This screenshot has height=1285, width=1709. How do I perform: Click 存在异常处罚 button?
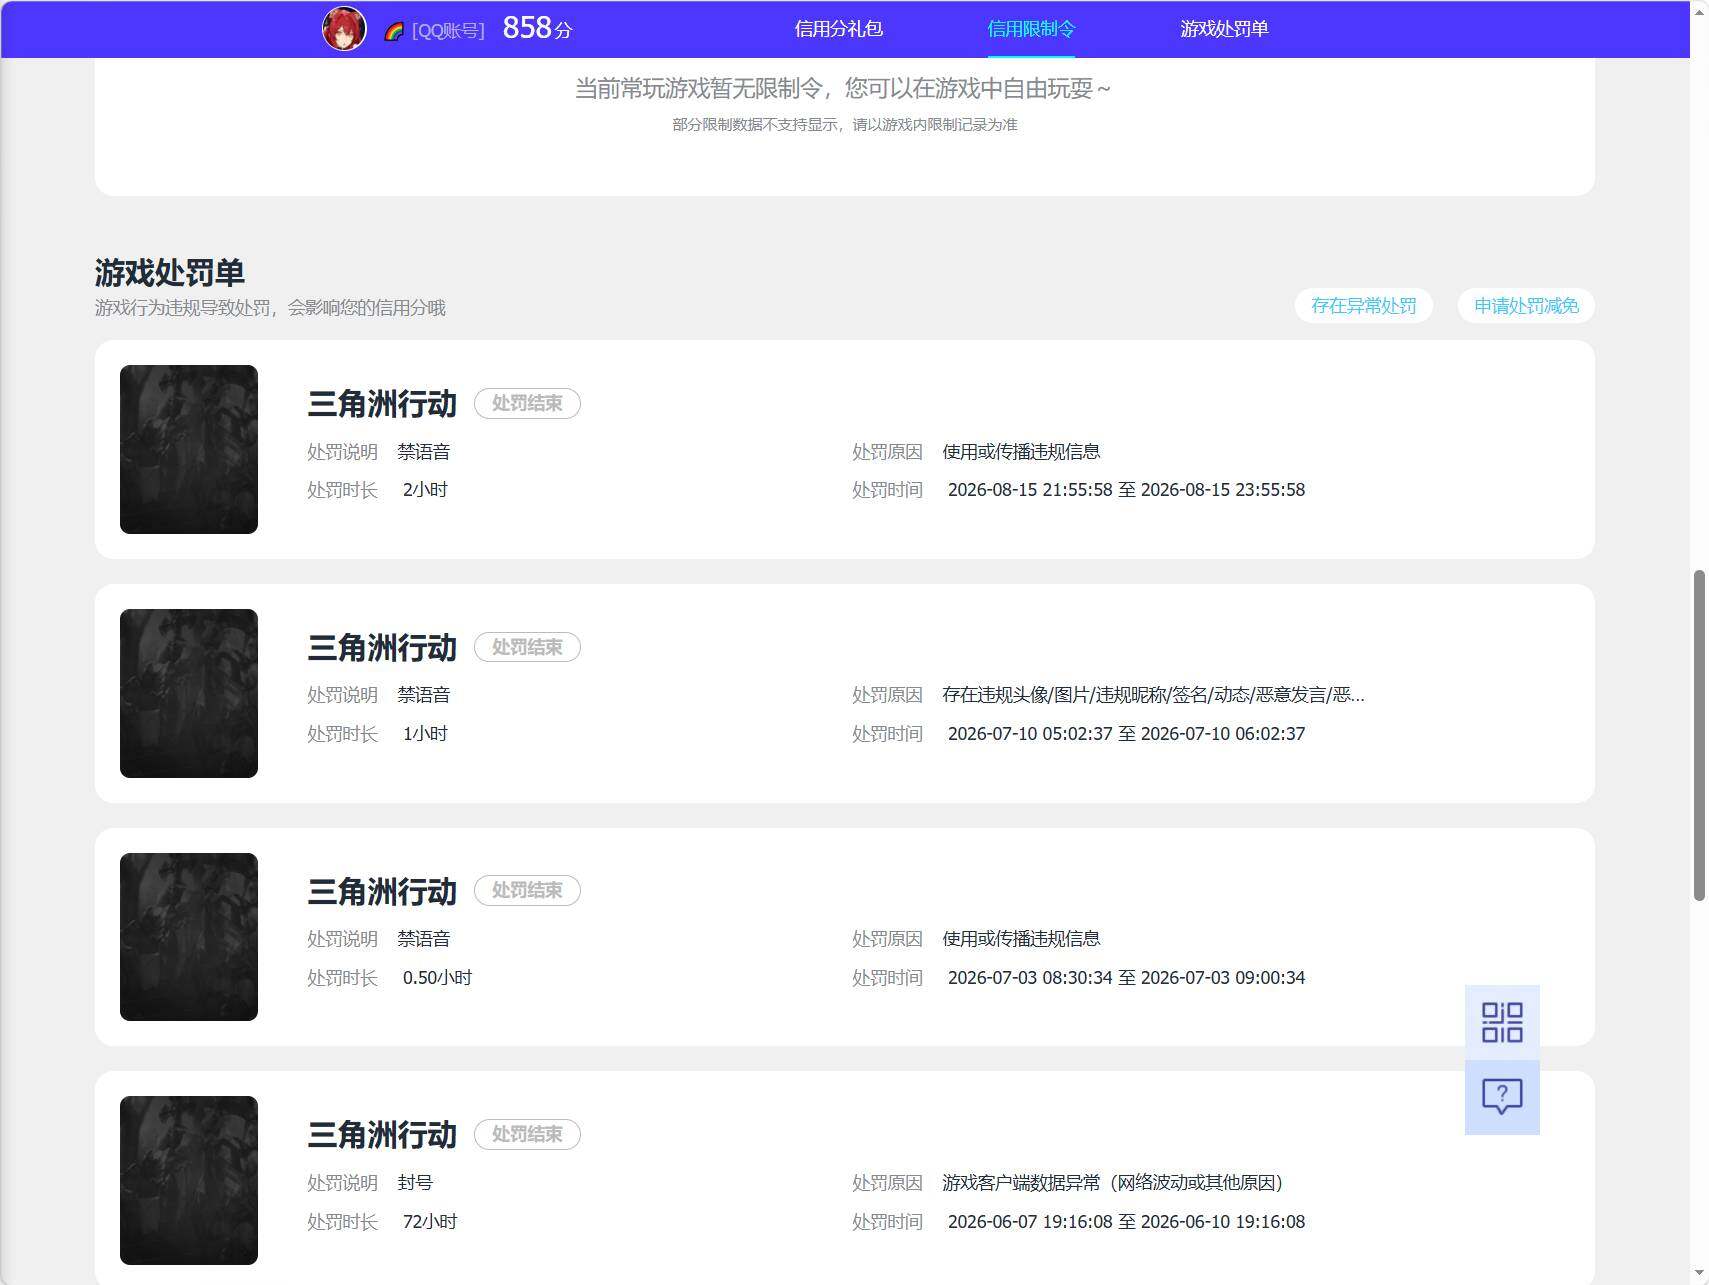[1364, 306]
